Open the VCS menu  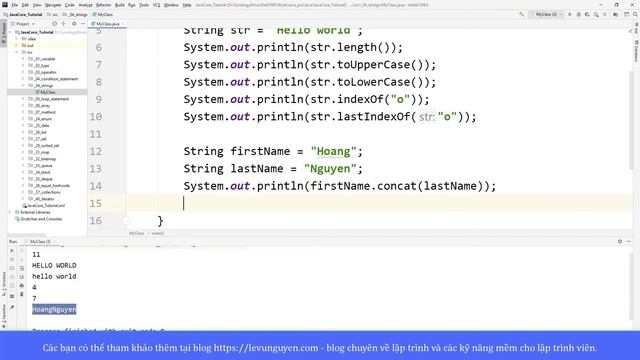[x=156, y=5]
